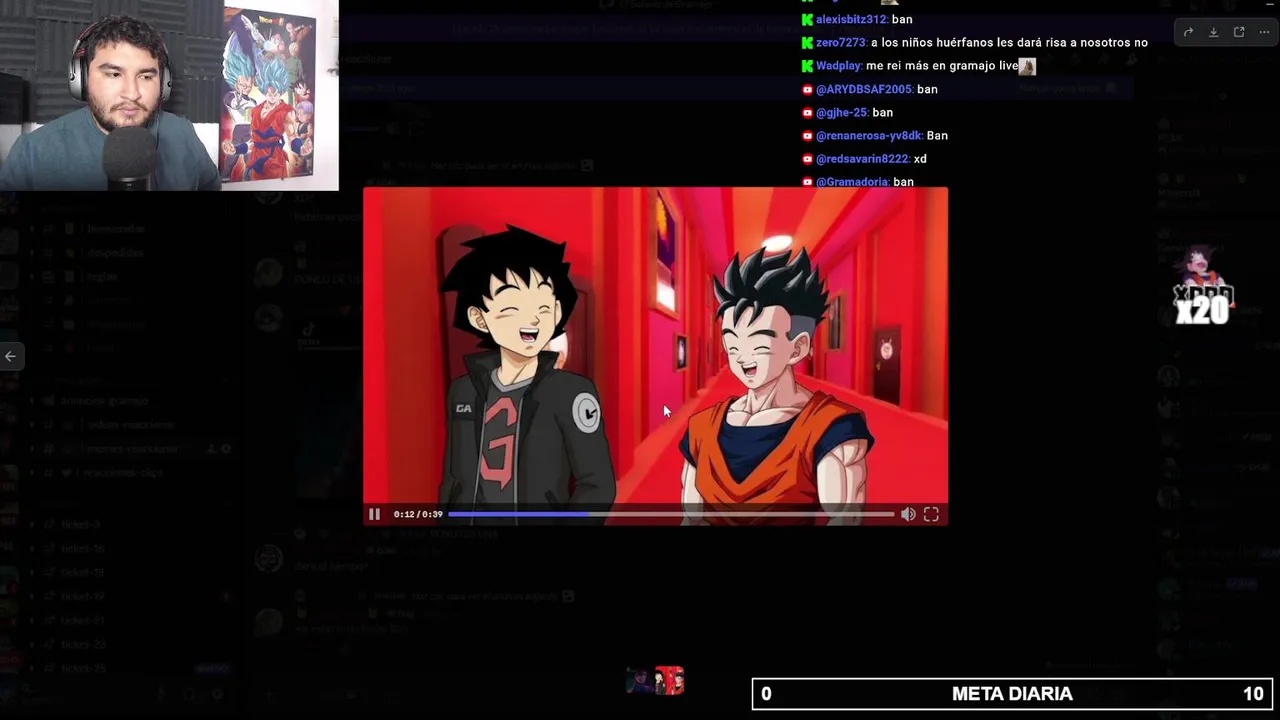Screen dimensions: 1280x720
Task: Open the ticket-19 channel in Discord
Action: [82, 597]
